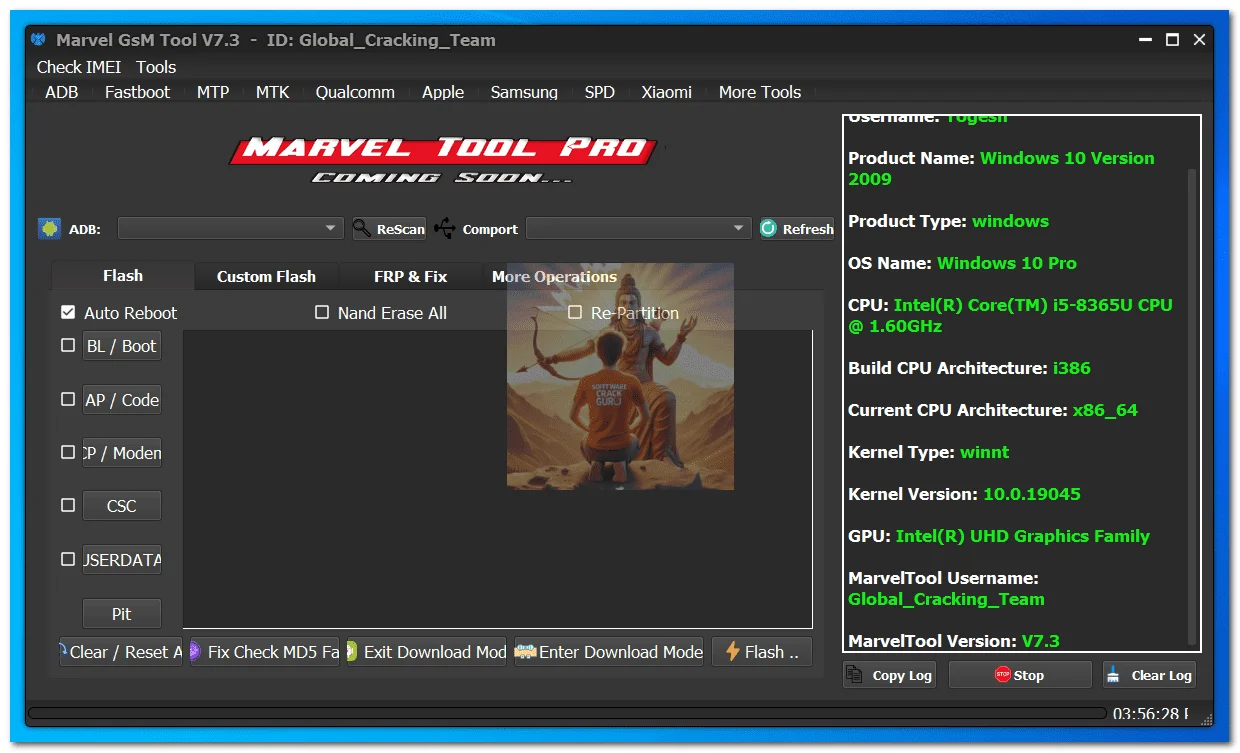This screenshot has width=1240, height=753.
Task: Click the 'Kernel Type: winnt' log line
Action: (928, 452)
